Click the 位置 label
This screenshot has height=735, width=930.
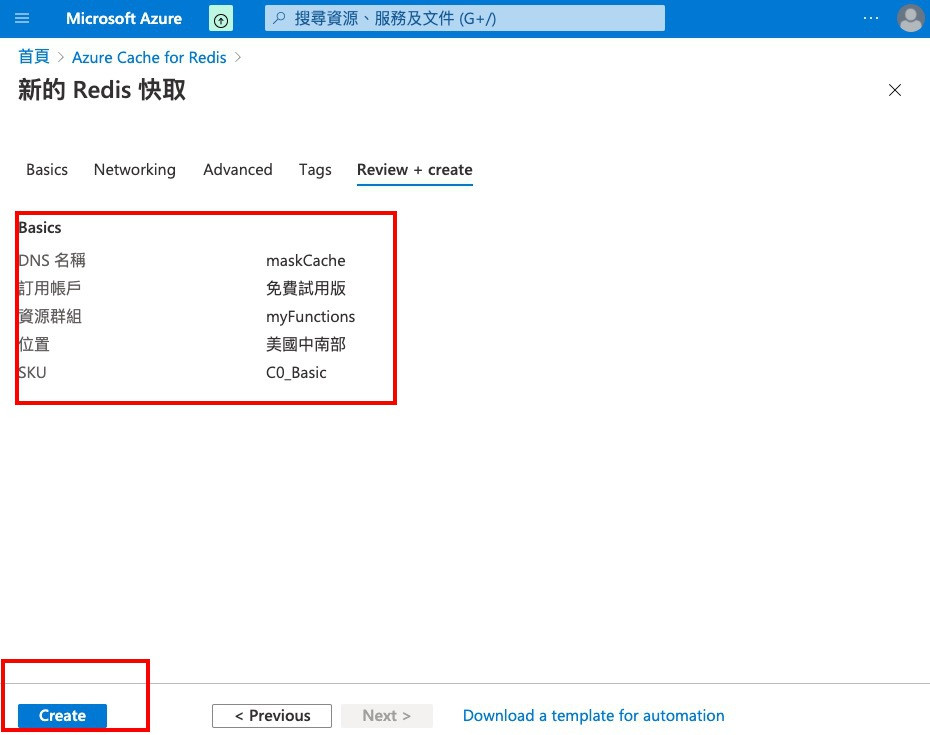tap(34, 344)
